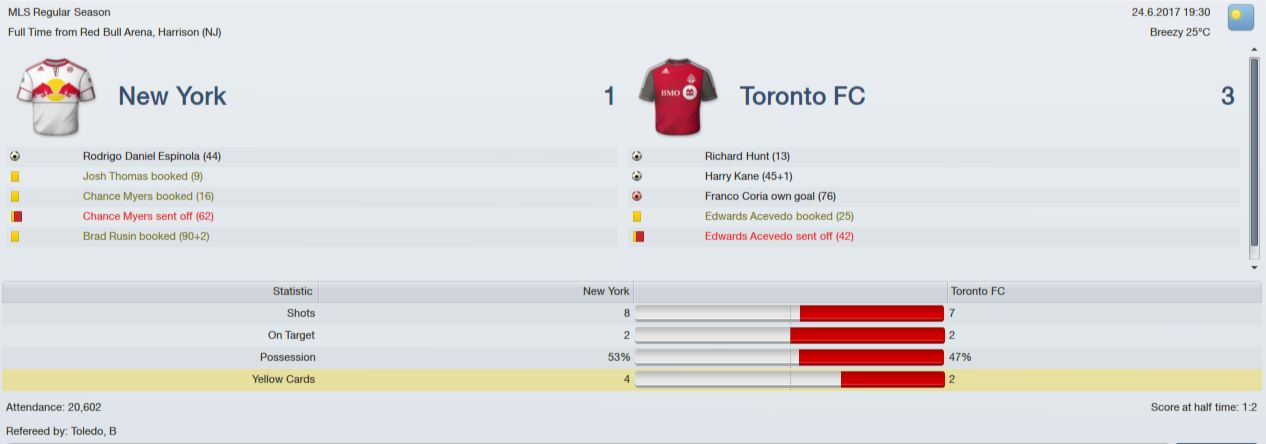
Task: Click scroll down arrow of events list
Action: 1254,268
